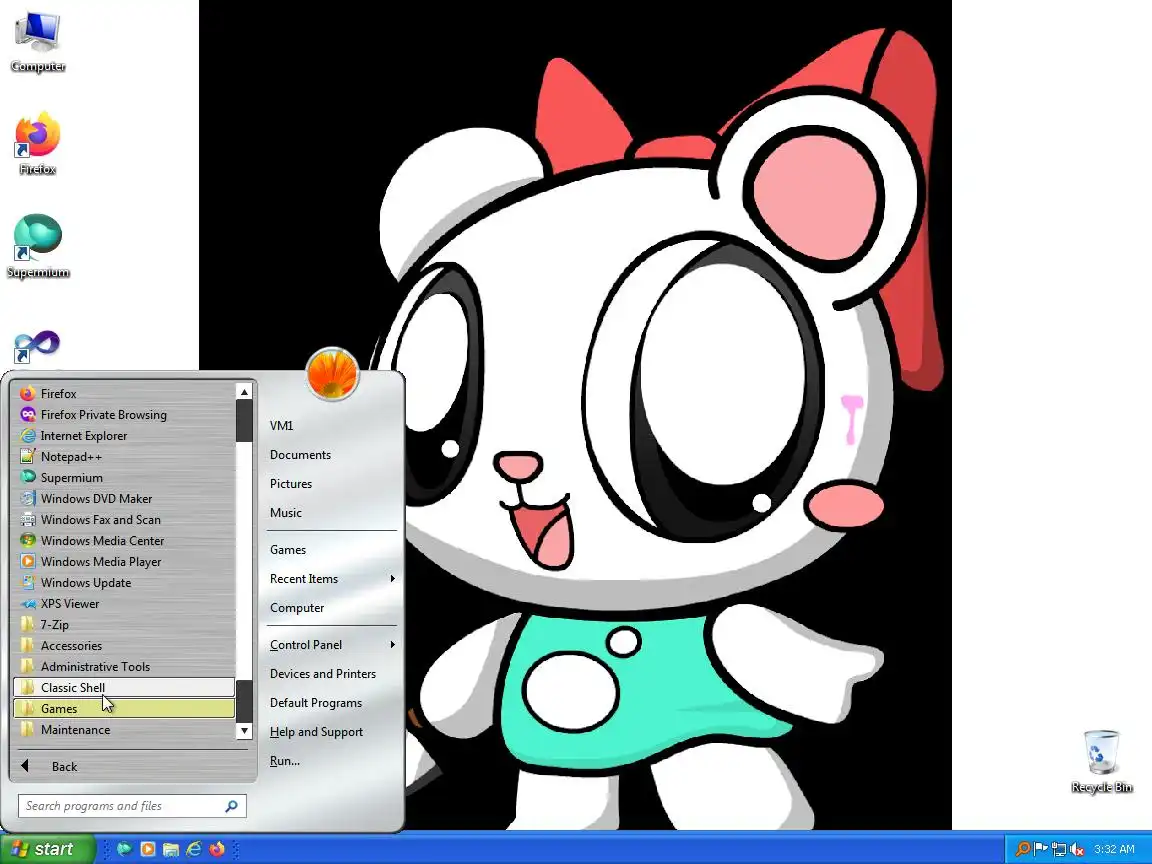Open Computer from the start menu
The width and height of the screenshot is (1152, 864).
coord(331,608)
